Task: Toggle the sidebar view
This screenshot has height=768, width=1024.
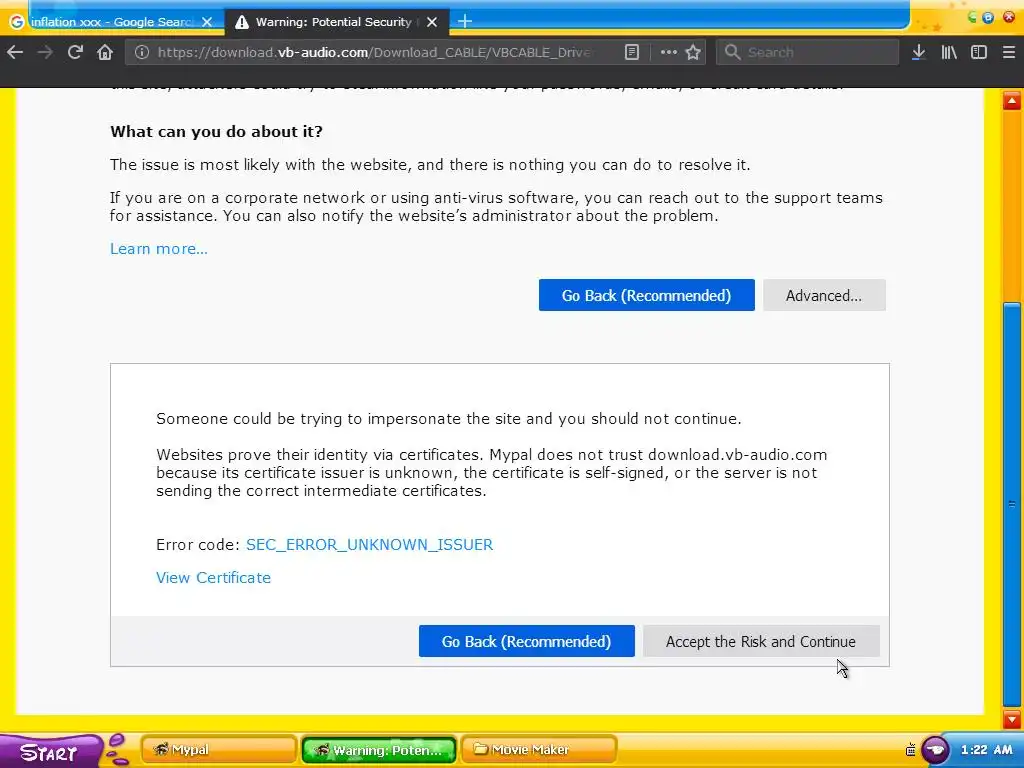Action: (979, 52)
